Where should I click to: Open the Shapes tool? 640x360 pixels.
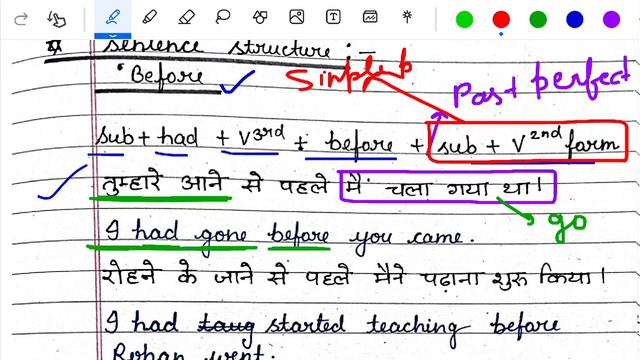point(260,17)
